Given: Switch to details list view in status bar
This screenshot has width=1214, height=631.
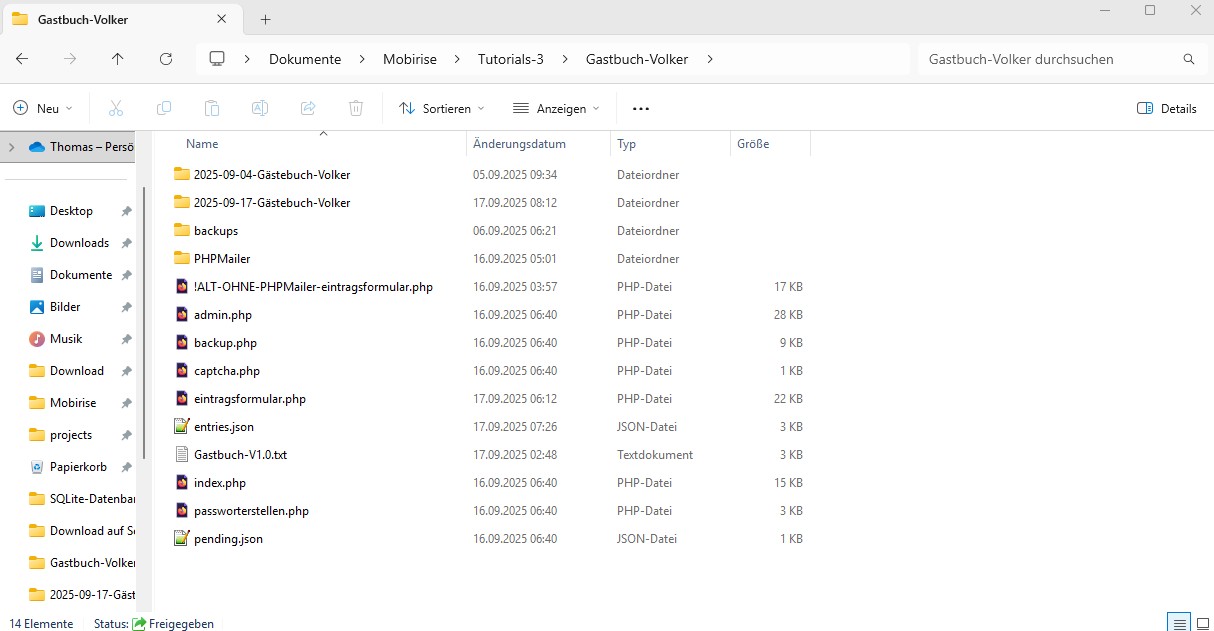Looking at the screenshot, I should (1180, 623).
